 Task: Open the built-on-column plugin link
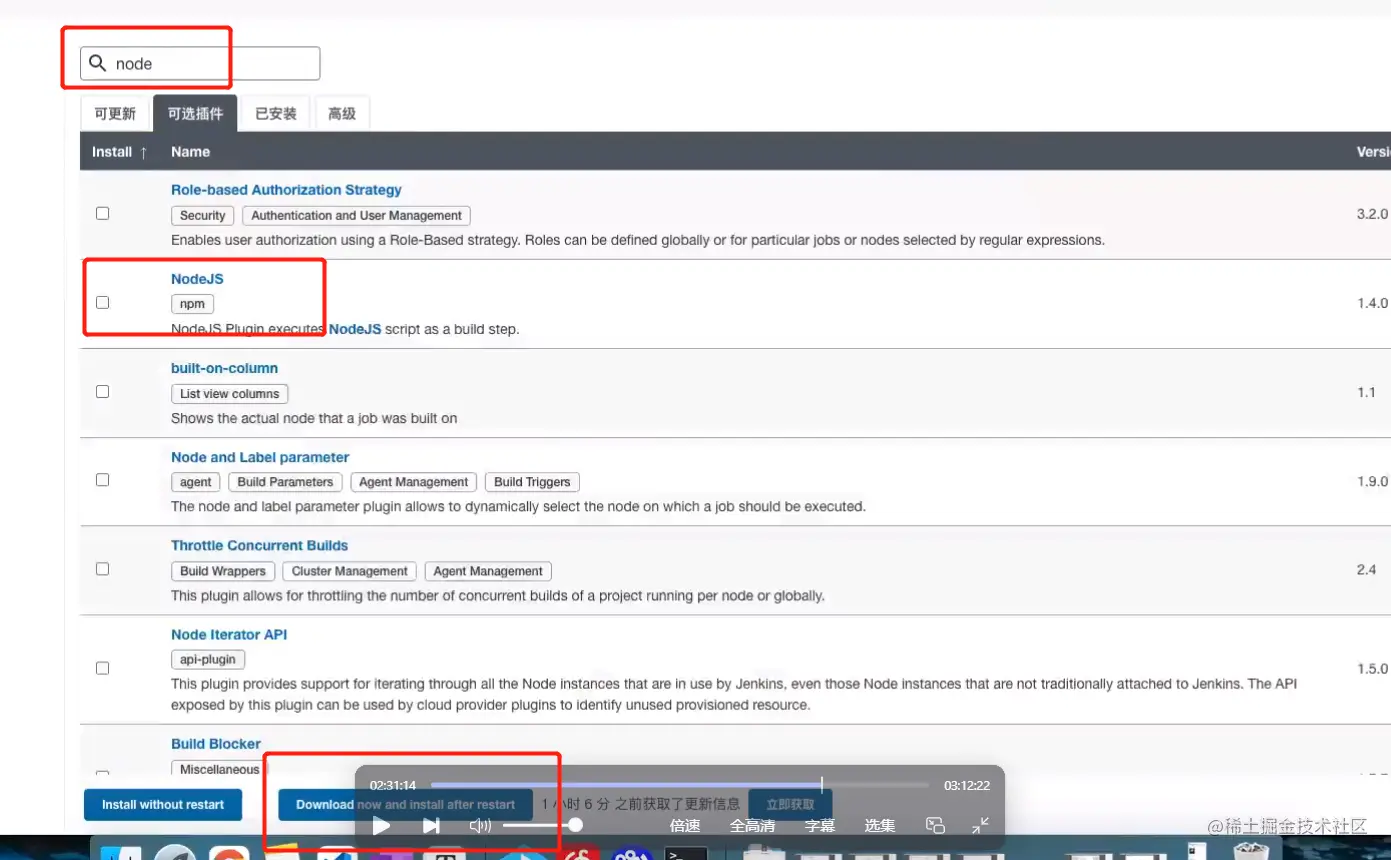pyautogui.click(x=224, y=368)
